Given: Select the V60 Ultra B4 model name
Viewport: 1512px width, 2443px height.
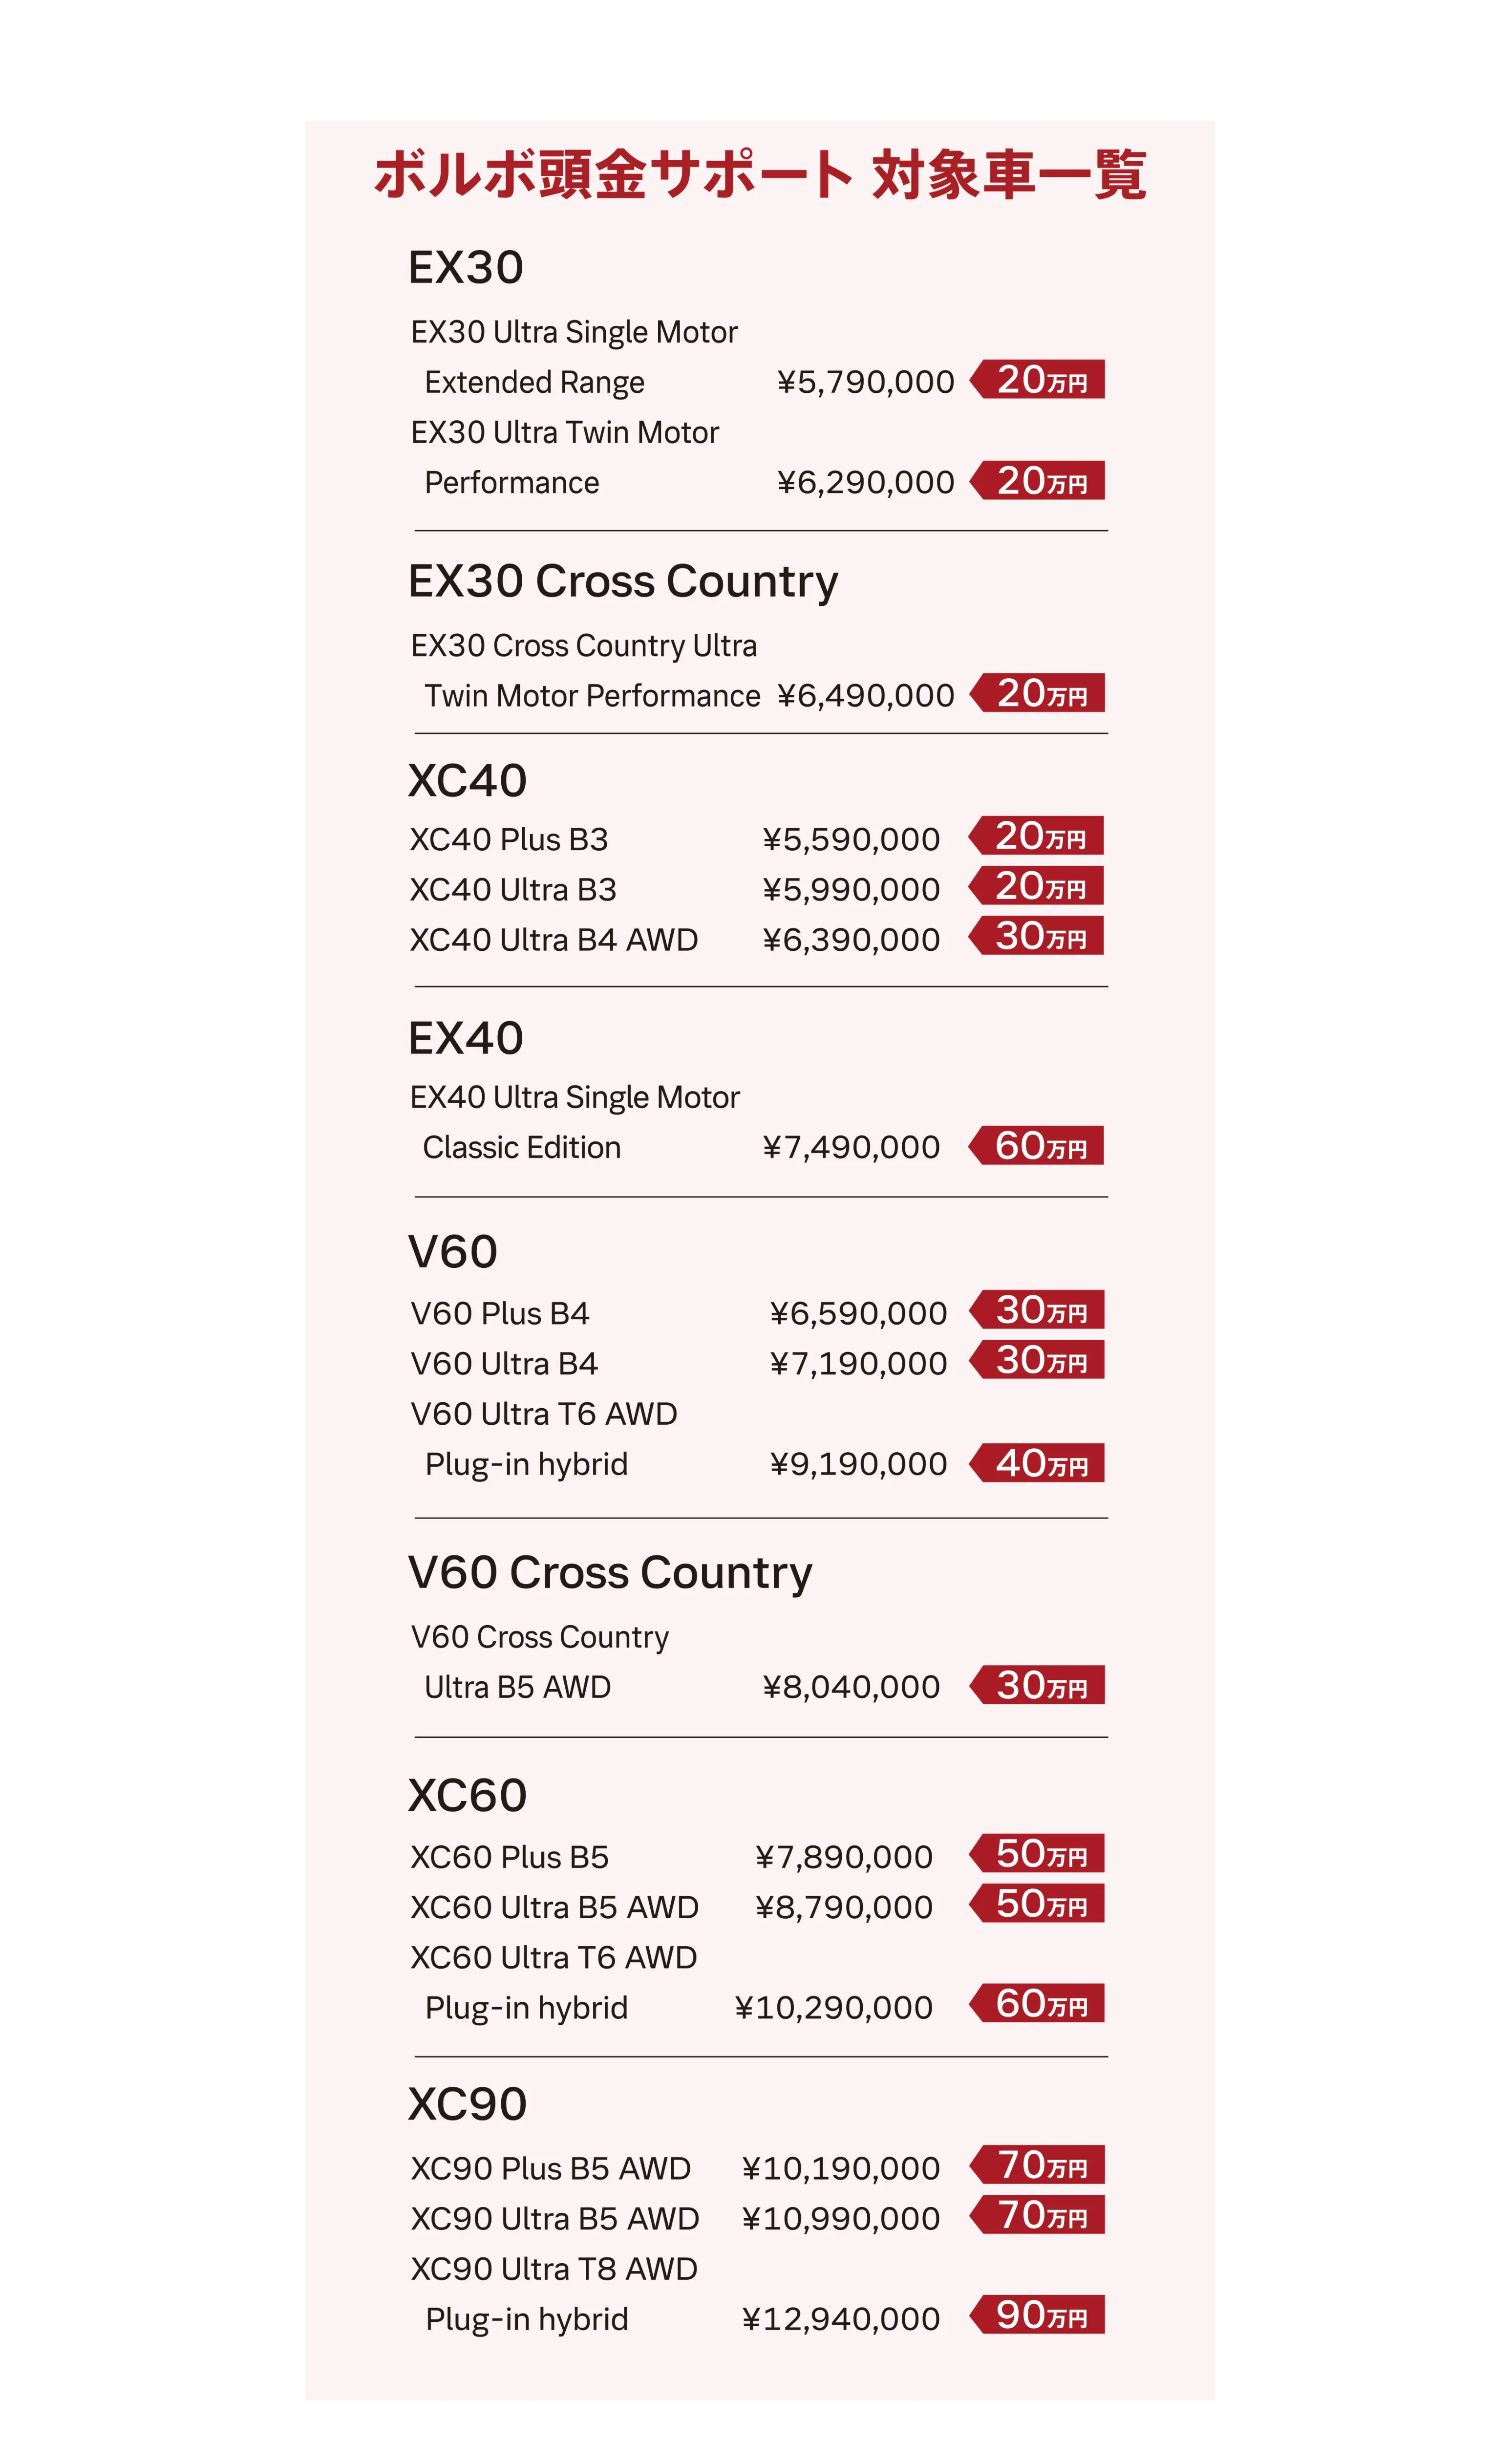Looking at the screenshot, I should (x=504, y=1363).
